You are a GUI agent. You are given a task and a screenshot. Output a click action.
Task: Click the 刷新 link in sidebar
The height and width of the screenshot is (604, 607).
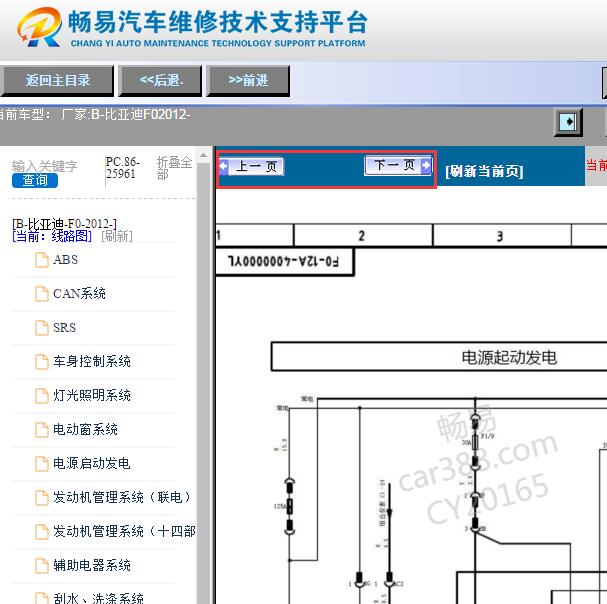[117, 236]
